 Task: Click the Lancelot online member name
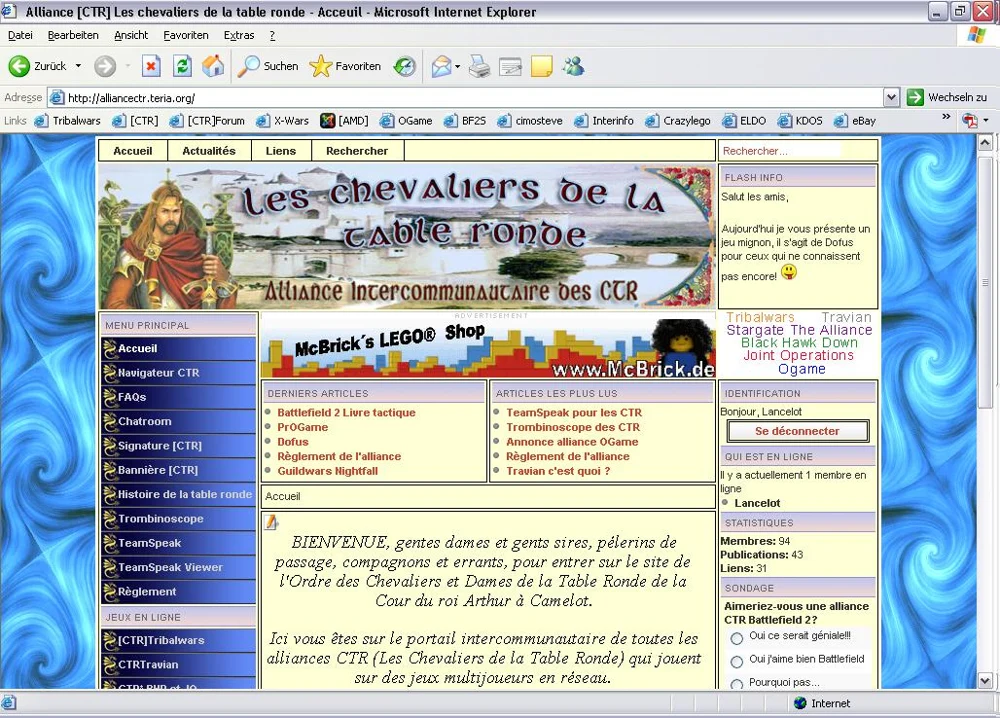pos(757,503)
